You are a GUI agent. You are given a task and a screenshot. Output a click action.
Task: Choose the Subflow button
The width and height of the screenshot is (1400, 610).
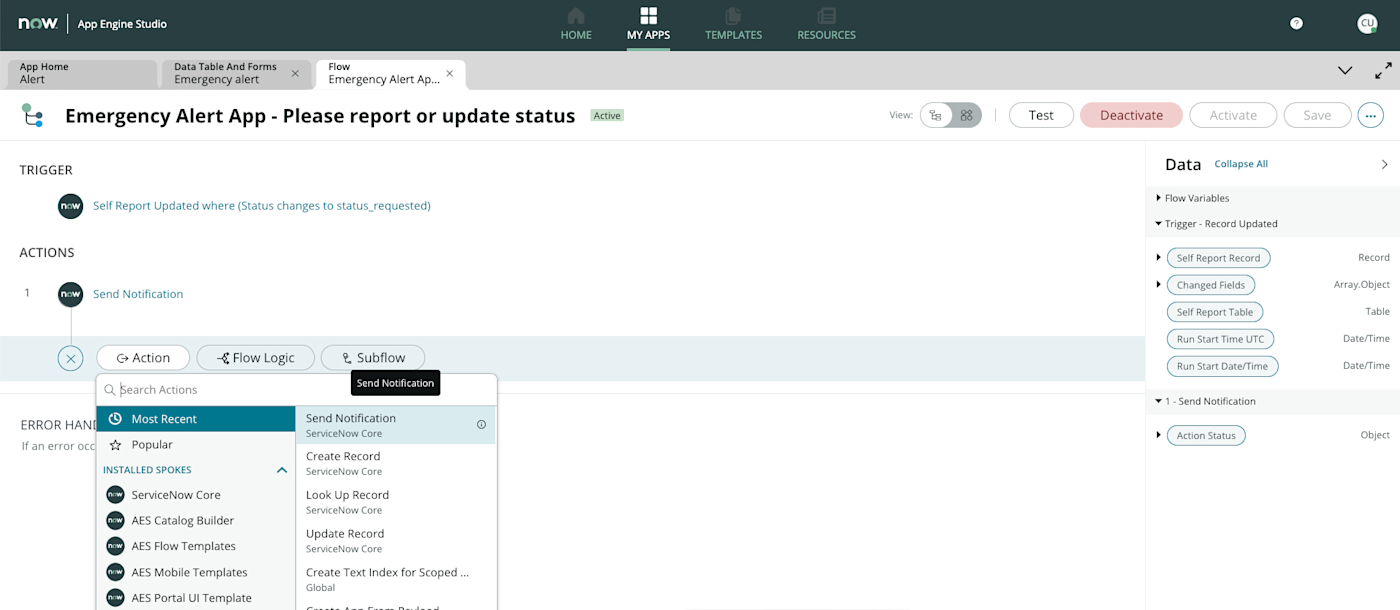click(372, 358)
